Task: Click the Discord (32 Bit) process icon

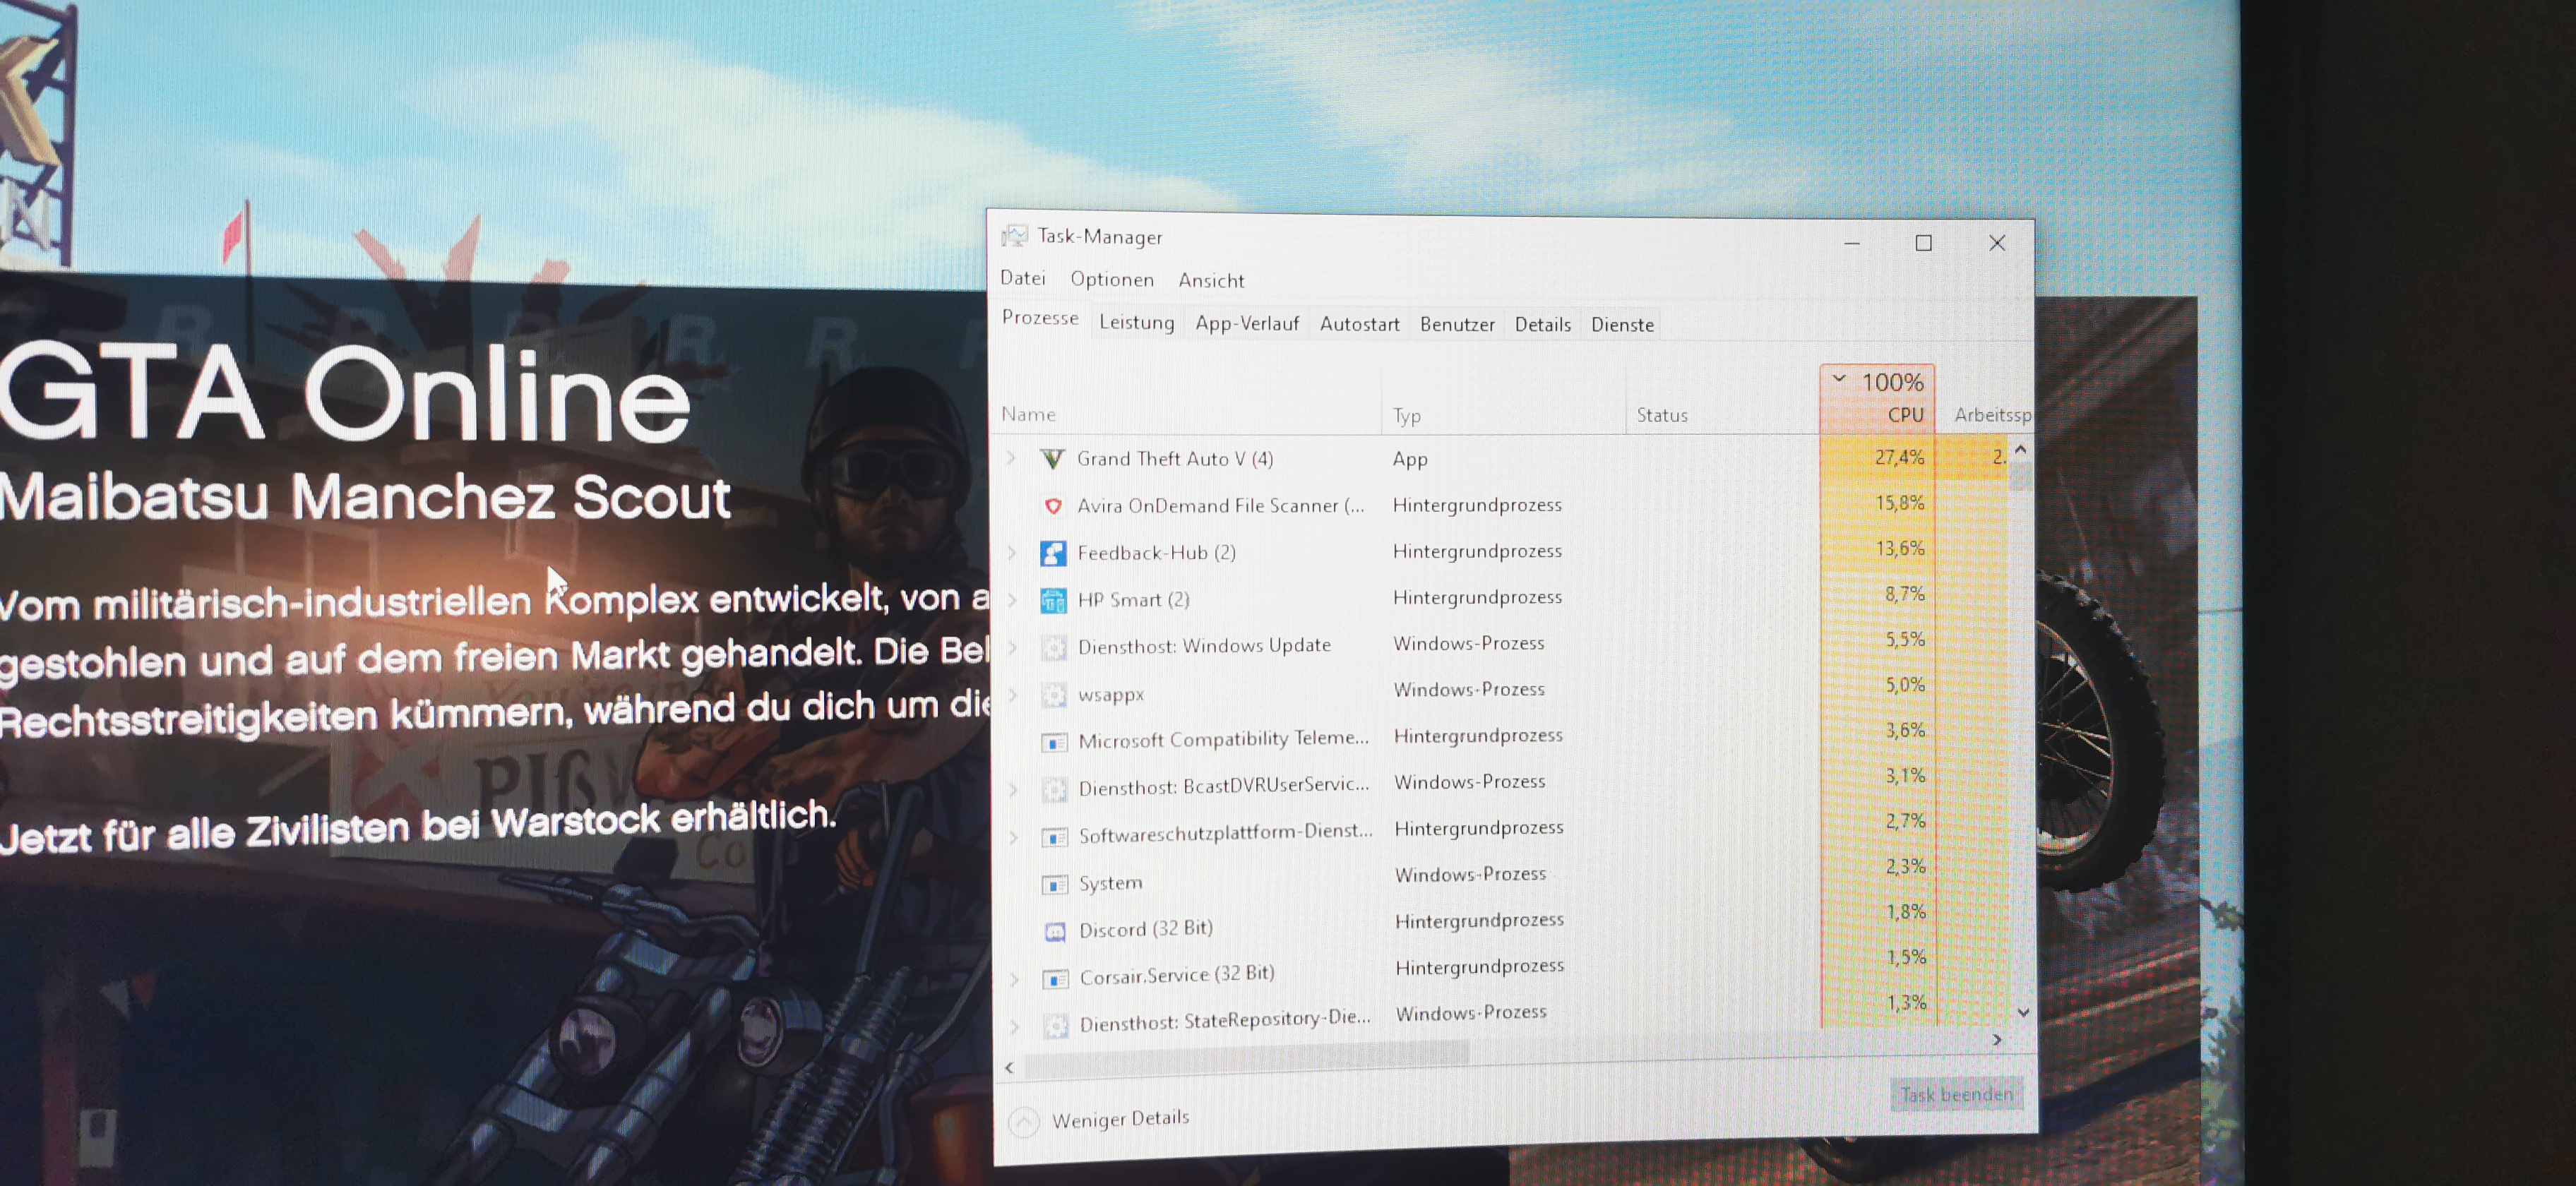Action: 1054,931
